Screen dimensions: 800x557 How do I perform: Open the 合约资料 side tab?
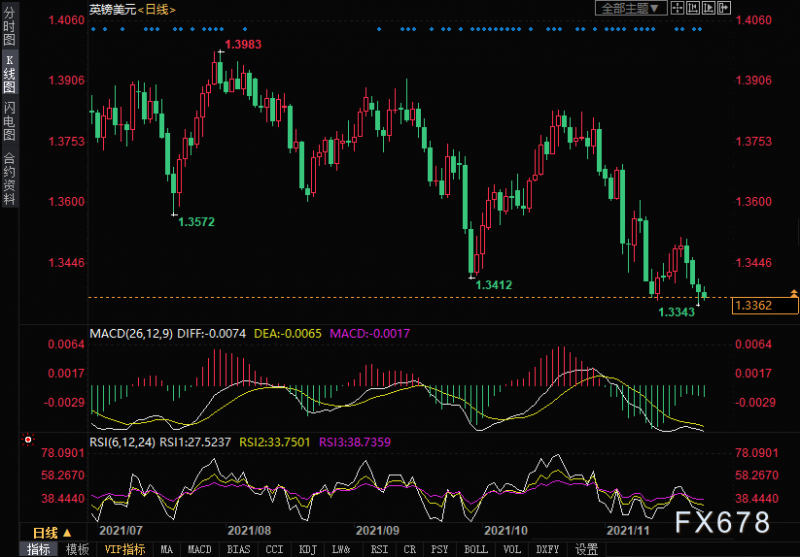(x=9, y=178)
